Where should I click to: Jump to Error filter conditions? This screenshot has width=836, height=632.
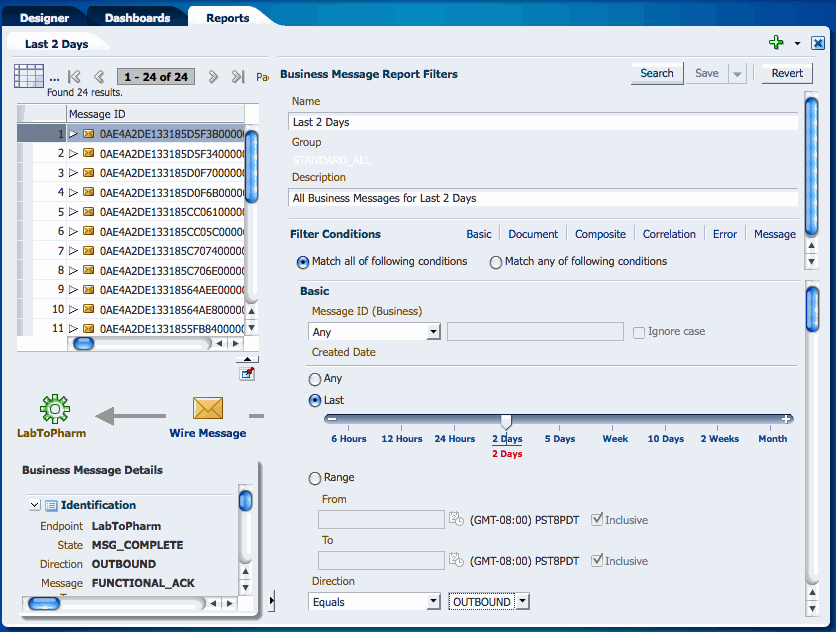(x=725, y=234)
